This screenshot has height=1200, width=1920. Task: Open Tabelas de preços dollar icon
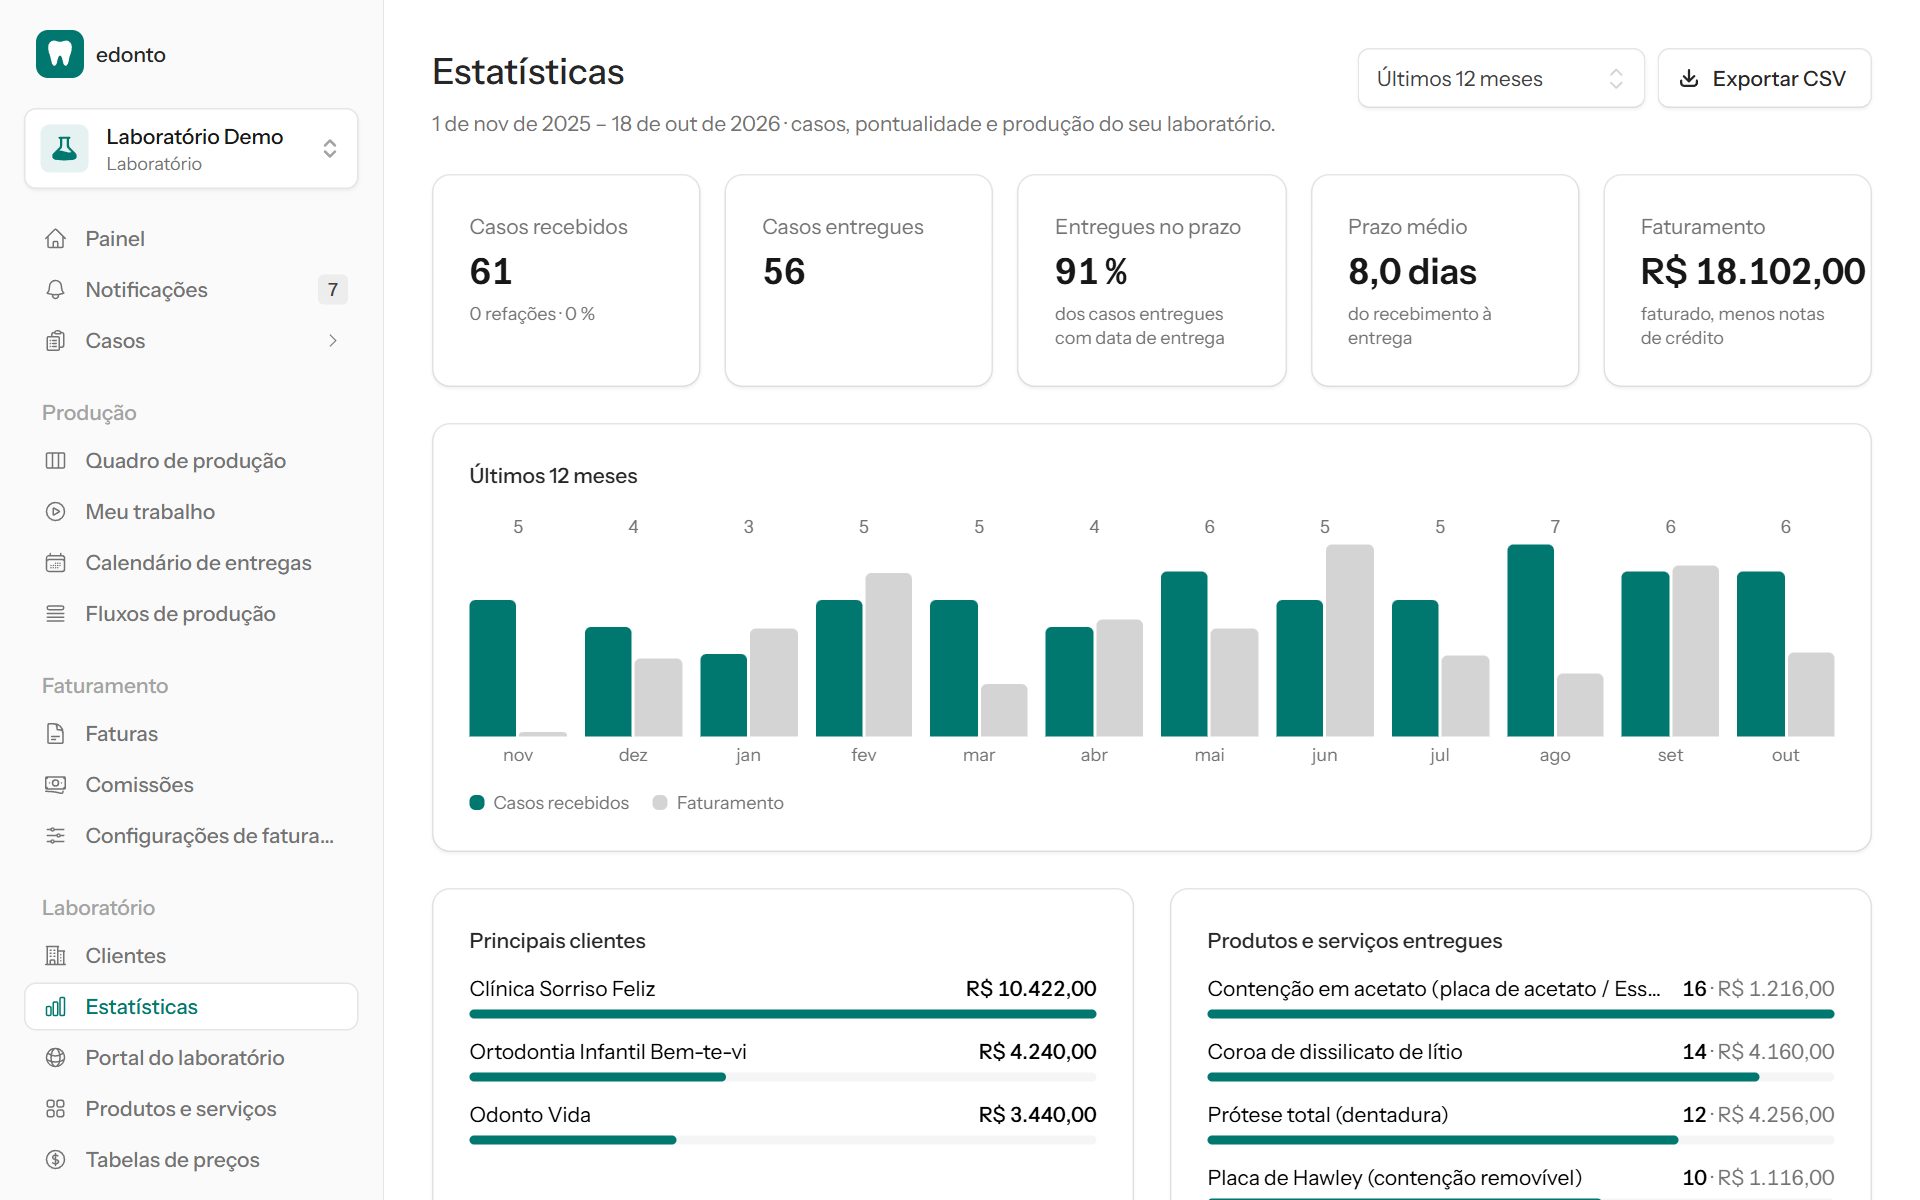pos(56,1160)
